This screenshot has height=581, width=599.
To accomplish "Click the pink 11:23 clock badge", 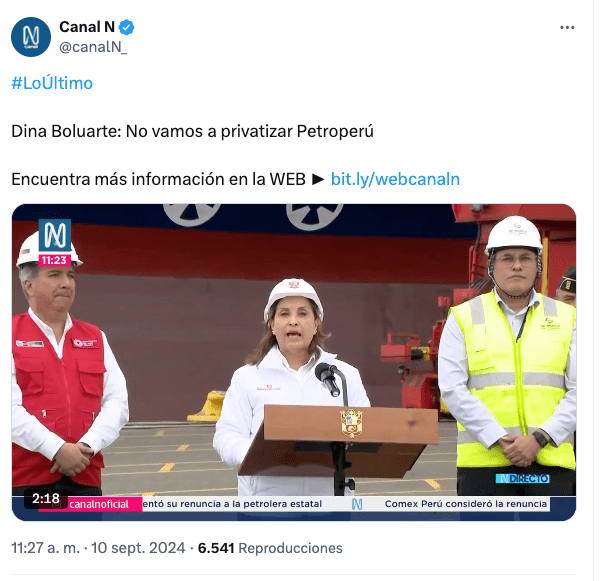I will click(x=55, y=261).
